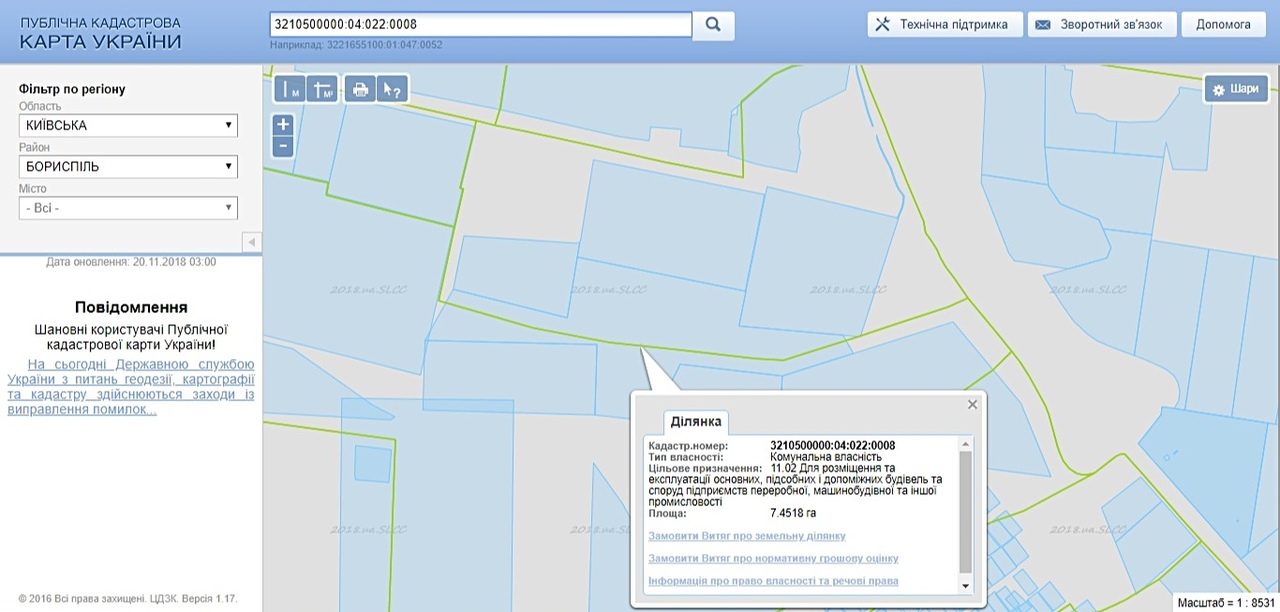Image resolution: width=1280 pixels, height=612 pixels.
Task: Activate the parcel info query tool
Action: click(393, 90)
